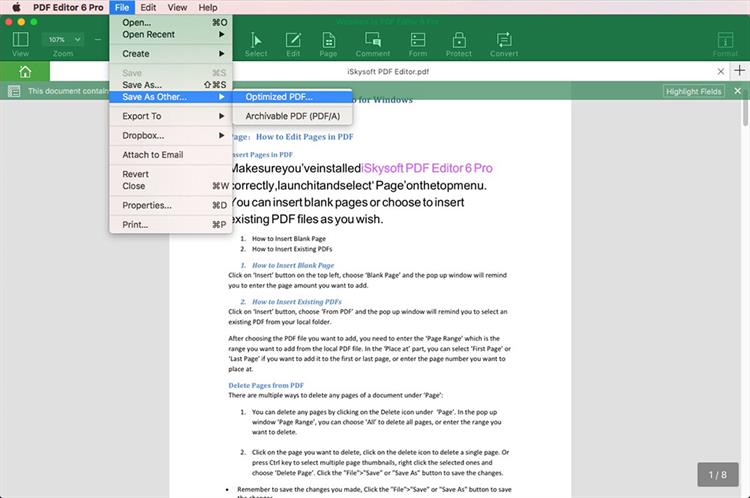Choose Revert from File menu
The width and height of the screenshot is (750, 498).
coord(171,174)
